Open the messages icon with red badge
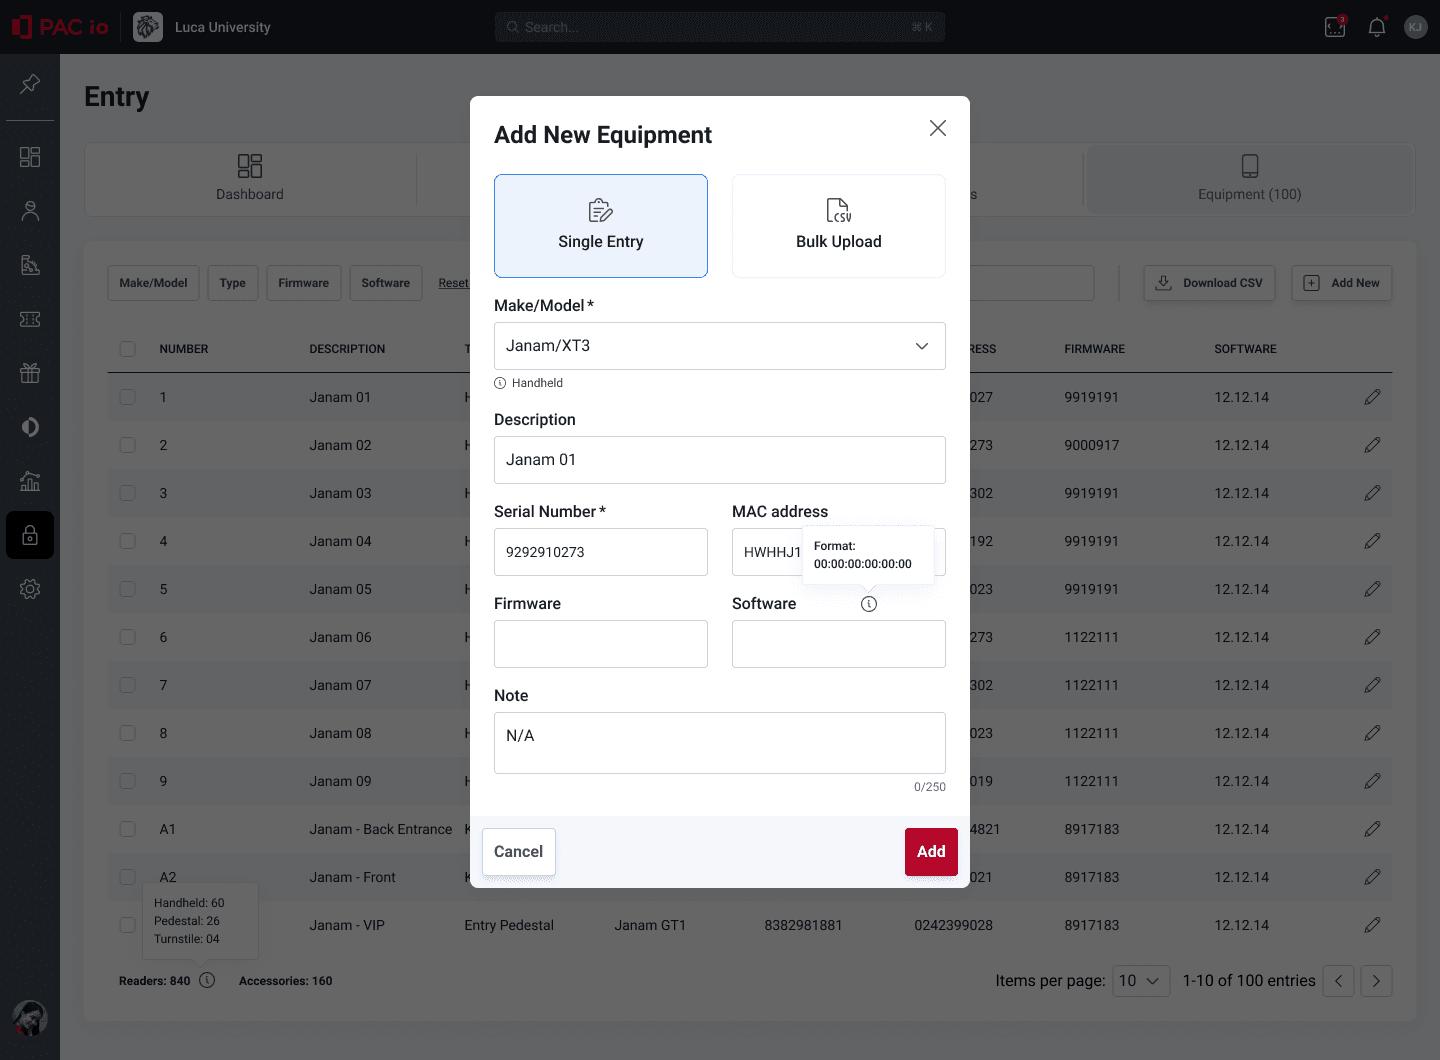This screenshot has width=1440, height=1060. 1336,27
